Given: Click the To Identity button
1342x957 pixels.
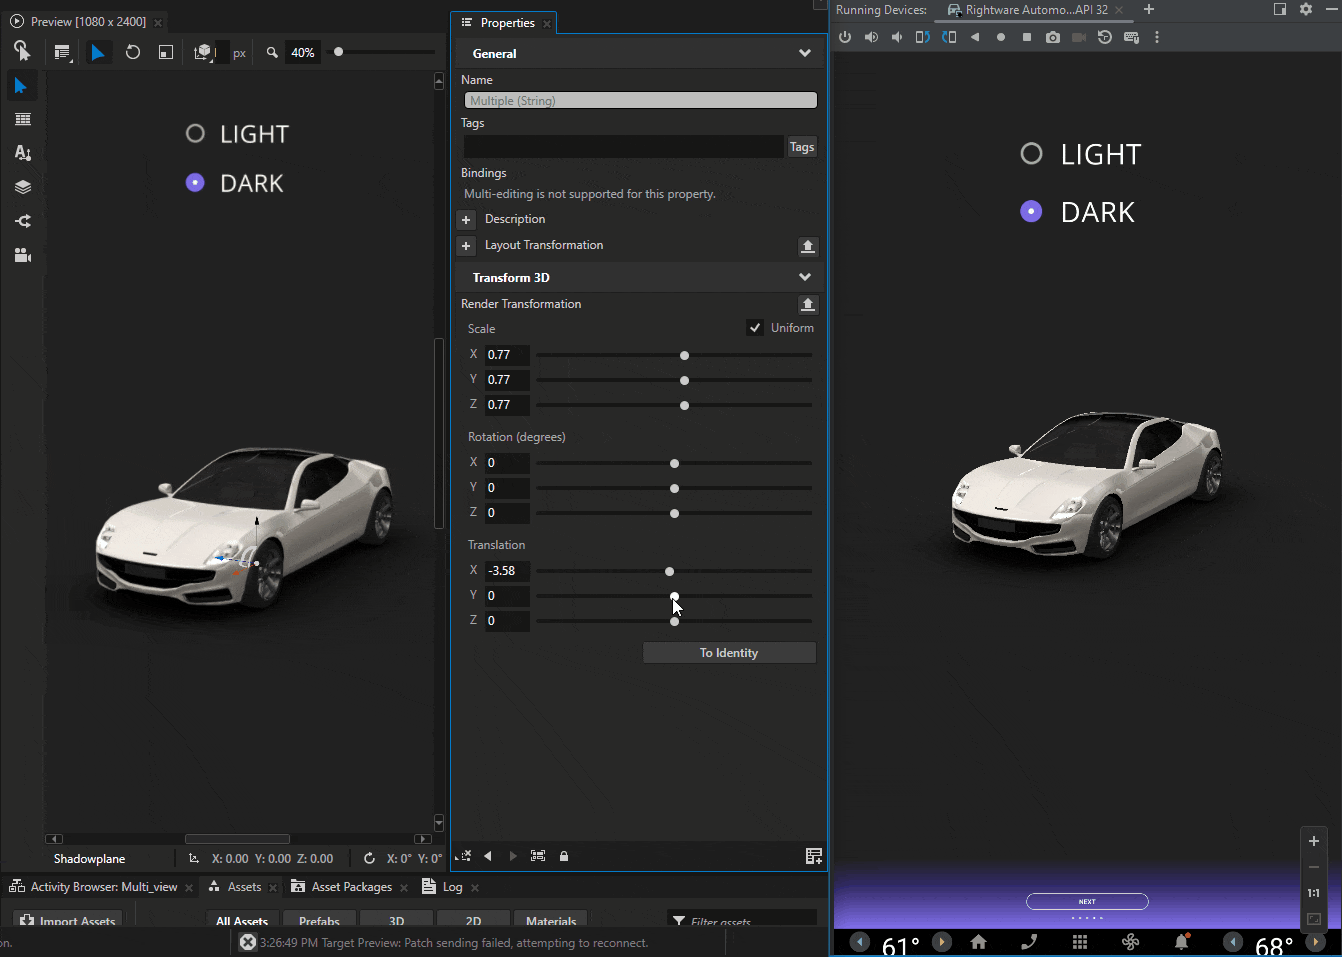Looking at the screenshot, I should [729, 652].
